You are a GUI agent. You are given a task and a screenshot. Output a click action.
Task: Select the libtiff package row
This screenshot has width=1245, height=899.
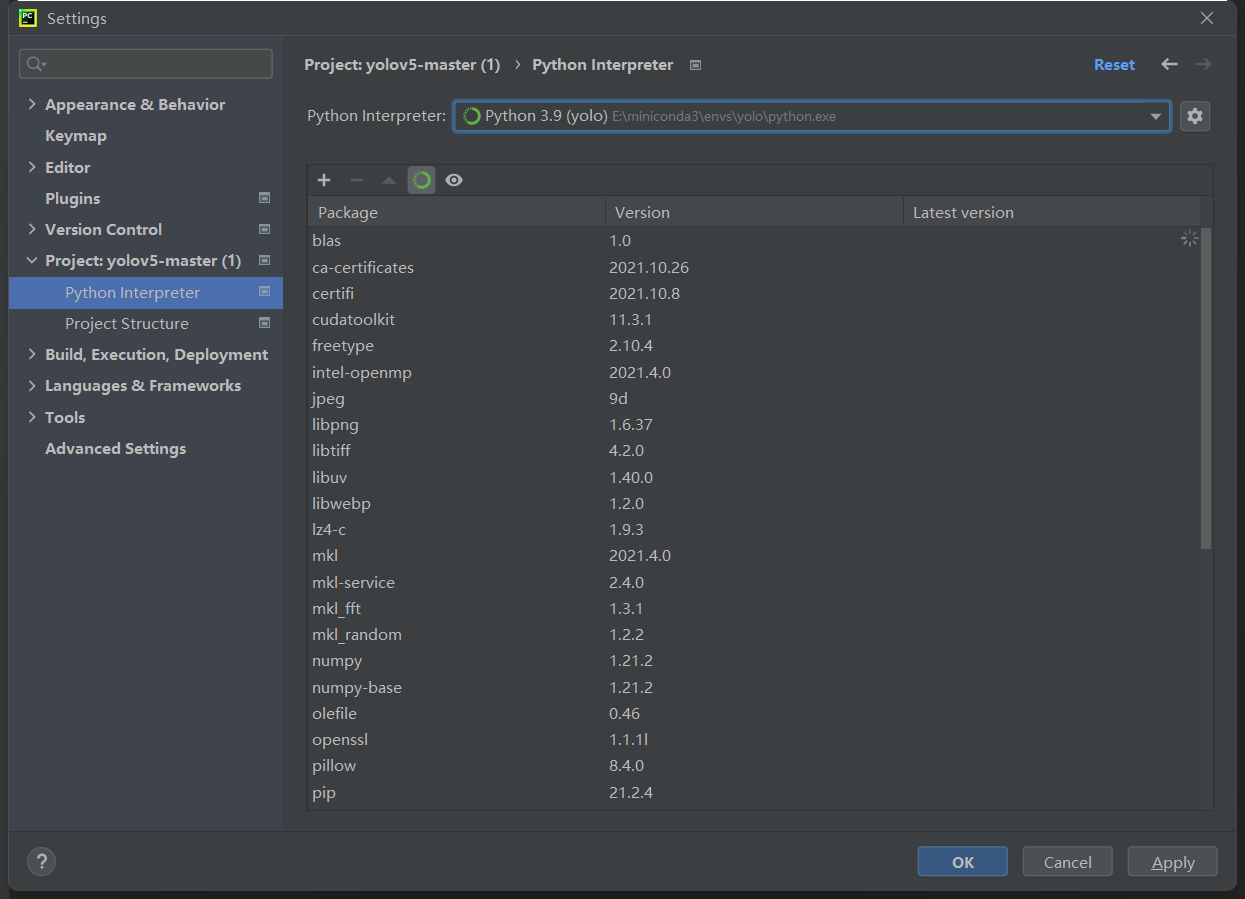coord(754,451)
